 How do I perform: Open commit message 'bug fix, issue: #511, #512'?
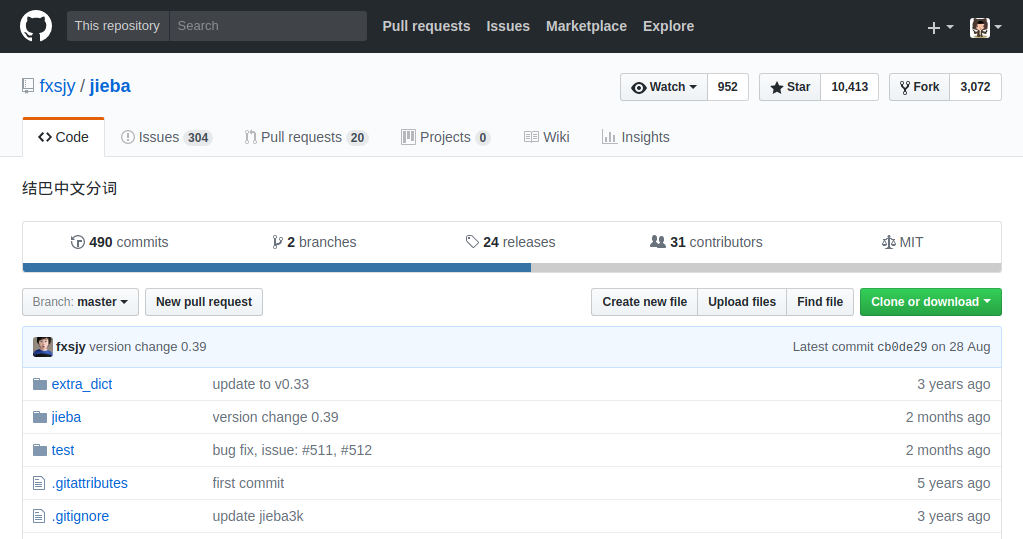tap(292, 450)
